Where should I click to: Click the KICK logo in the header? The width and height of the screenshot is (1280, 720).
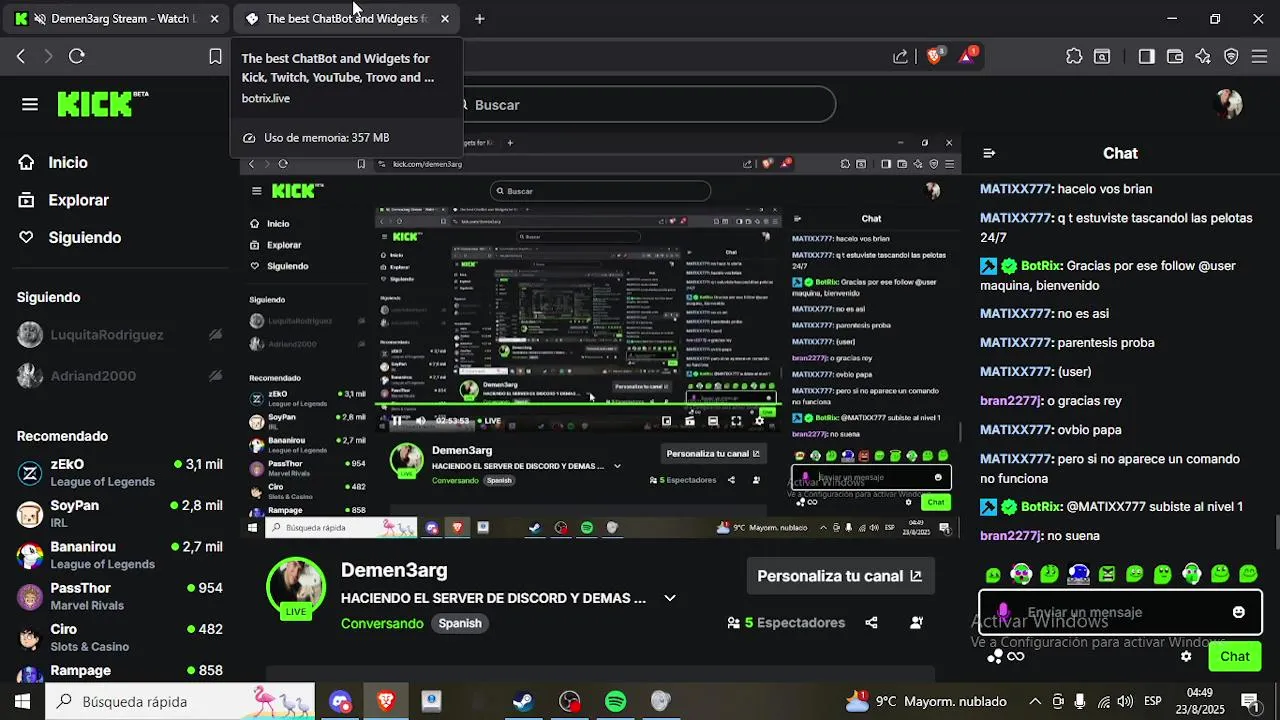pyautogui.click(x=102, y=104)
